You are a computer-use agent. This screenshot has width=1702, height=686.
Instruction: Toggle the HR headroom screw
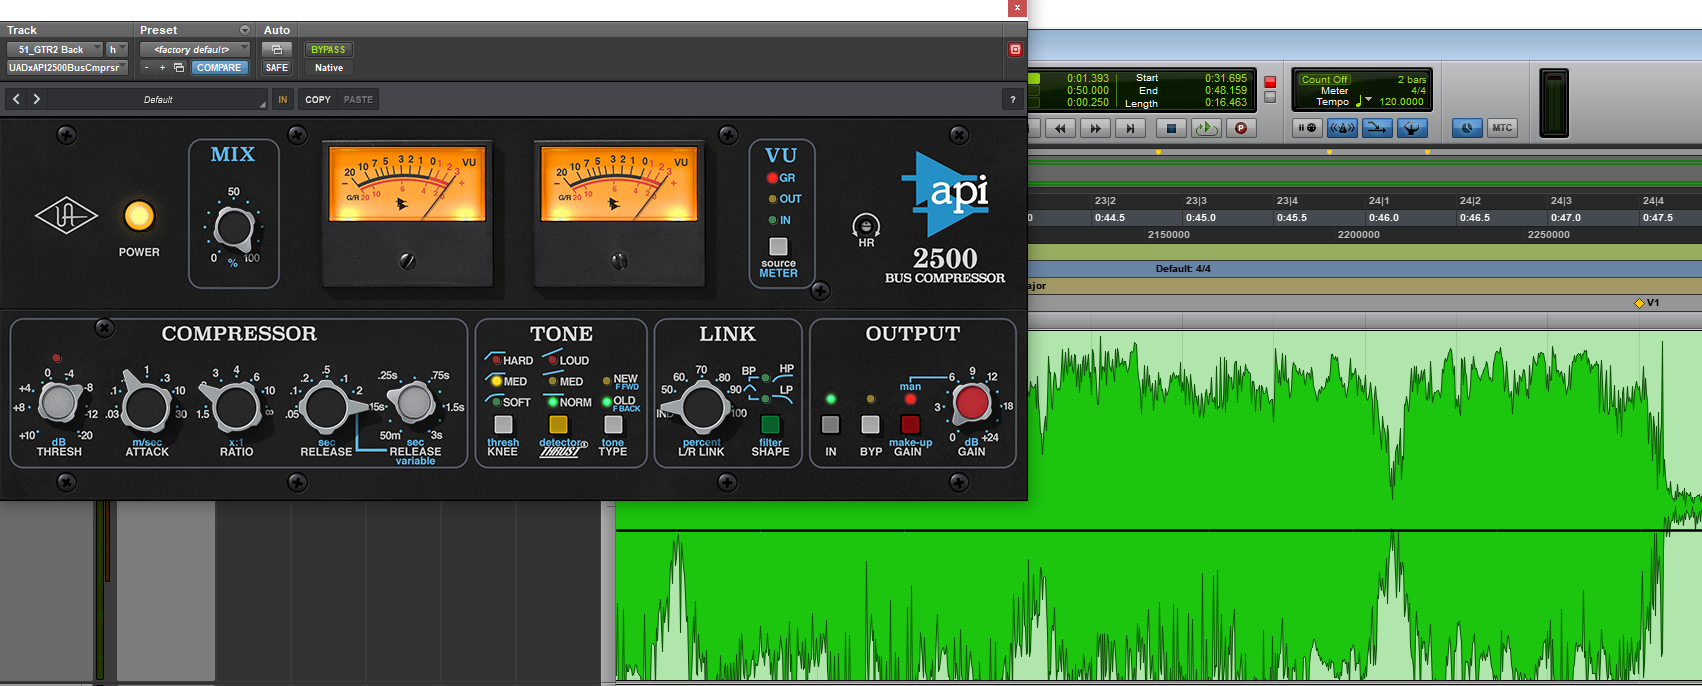866,226
